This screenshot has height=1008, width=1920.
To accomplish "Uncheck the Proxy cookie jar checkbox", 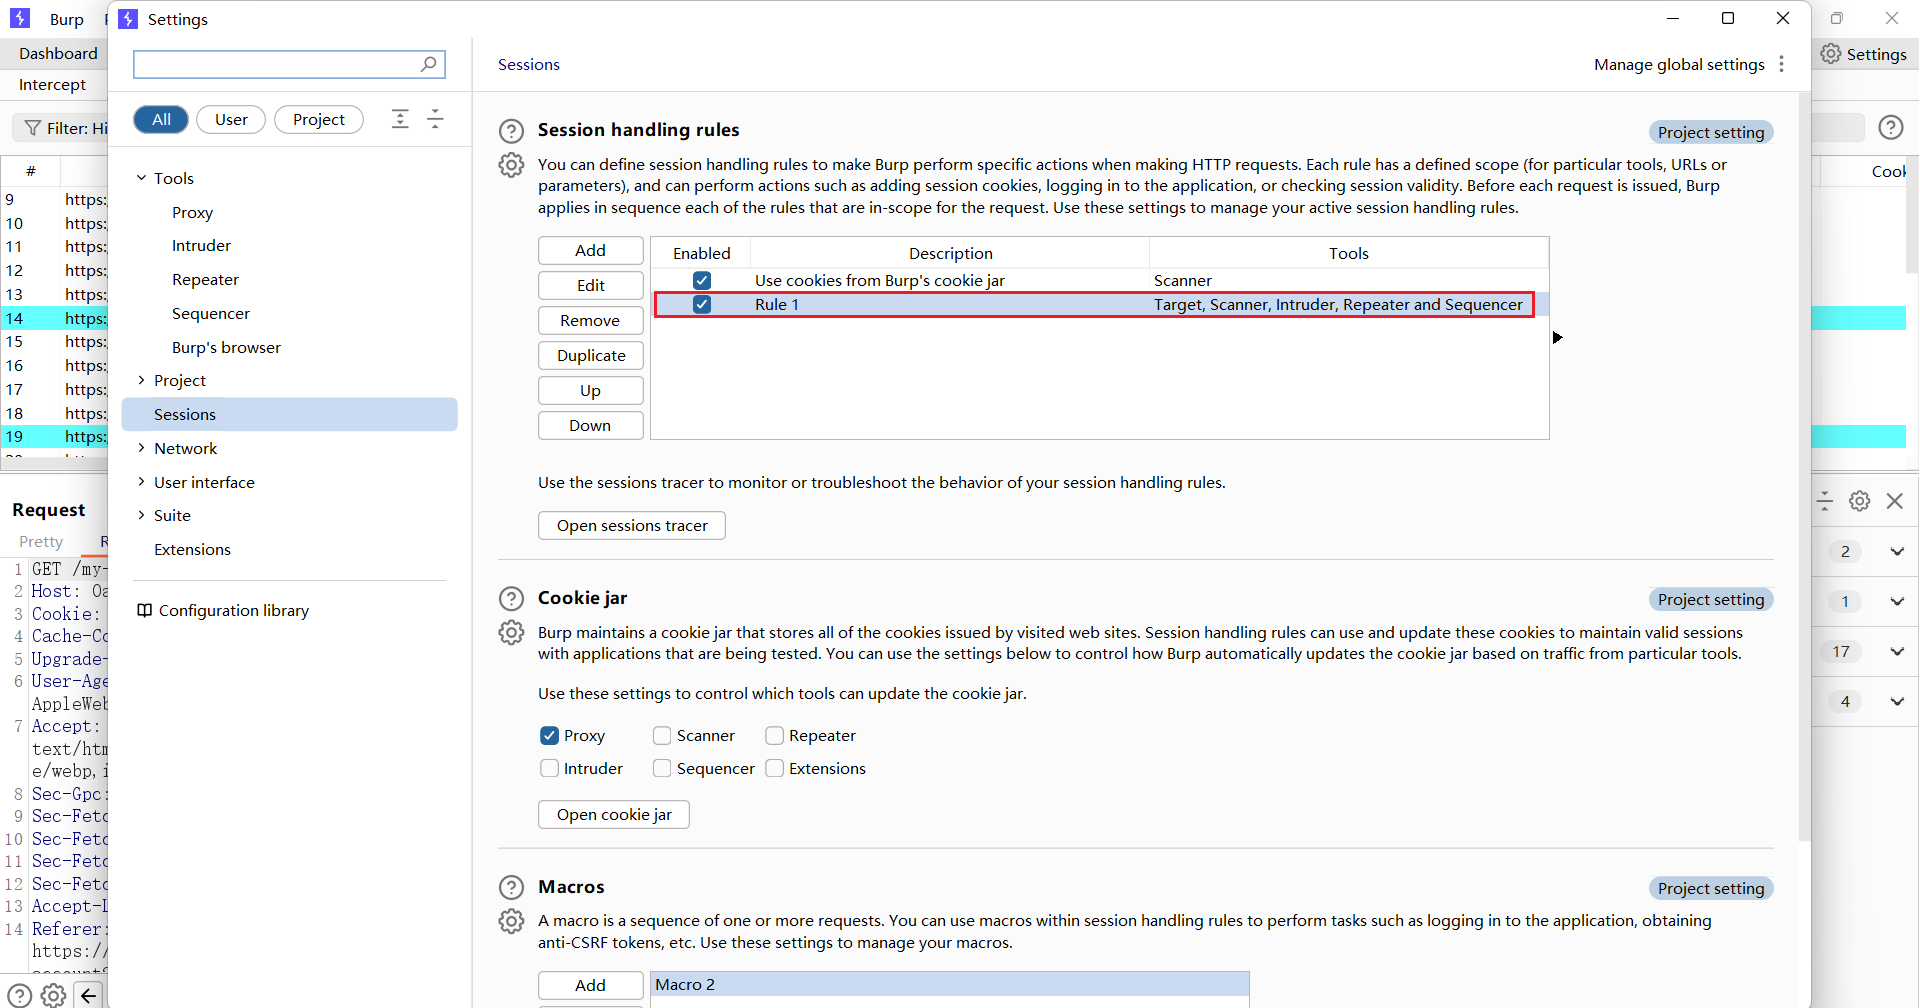I will (x=549, y=736).
